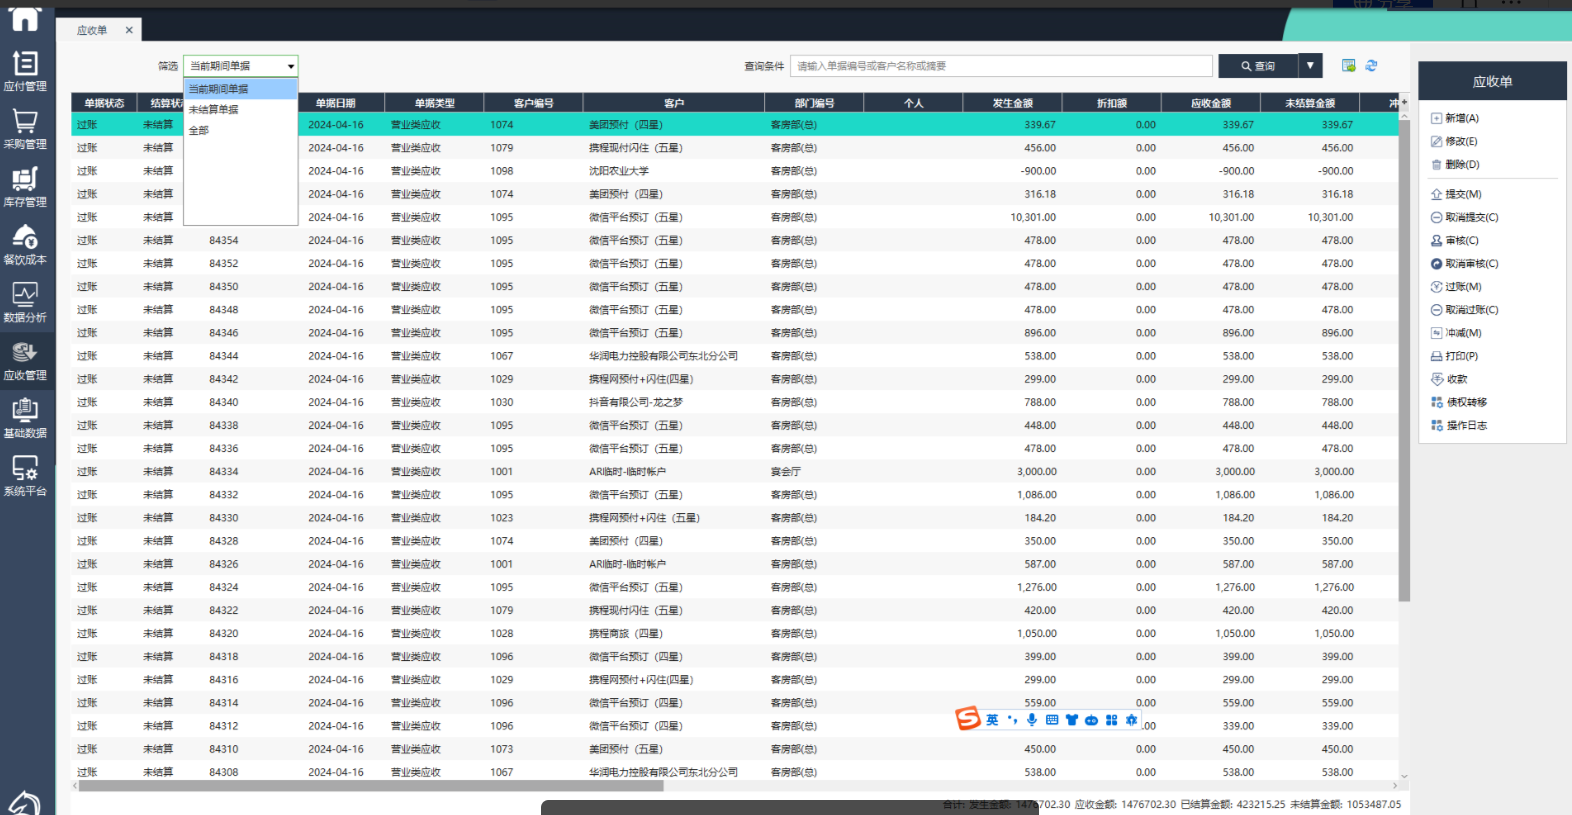Switch to the 应收单 tab
The width and height of the screenshot is (1572, 815).
[92, 31]
